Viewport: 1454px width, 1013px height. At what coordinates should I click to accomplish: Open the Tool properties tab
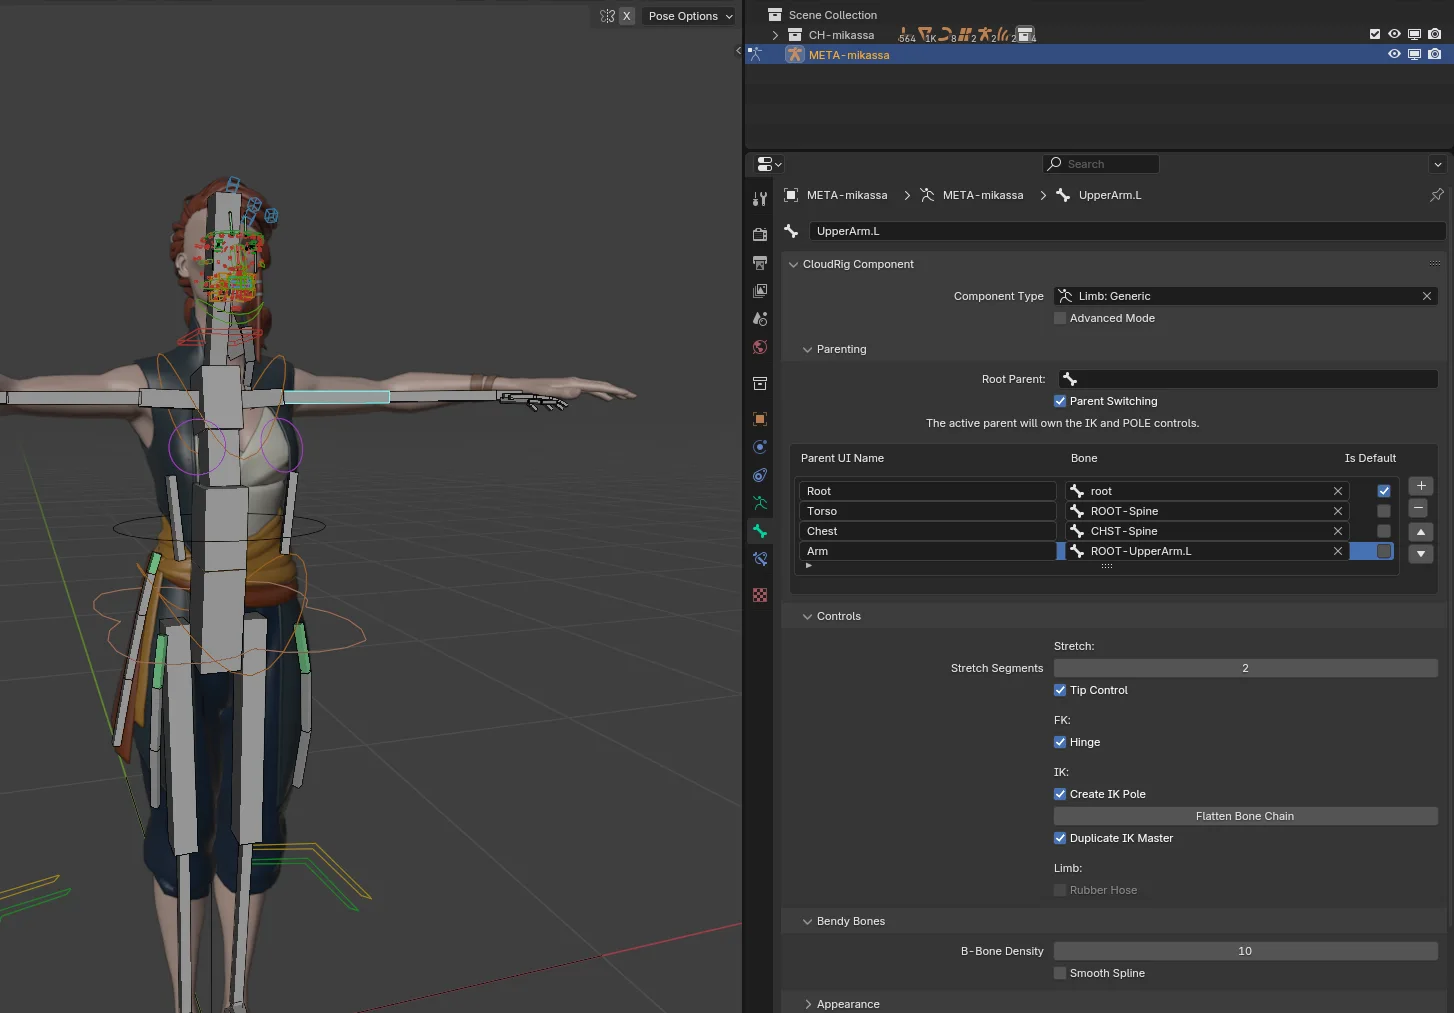tap(760, 199)
